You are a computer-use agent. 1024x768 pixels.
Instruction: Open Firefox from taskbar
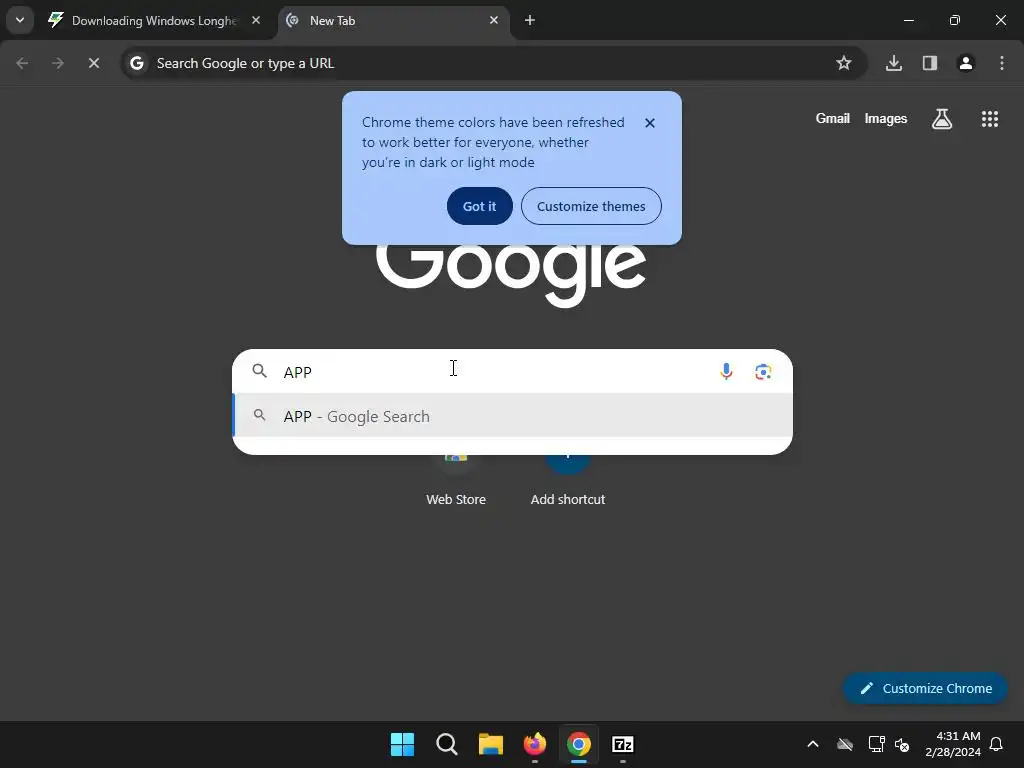click(x=535, y=744)
